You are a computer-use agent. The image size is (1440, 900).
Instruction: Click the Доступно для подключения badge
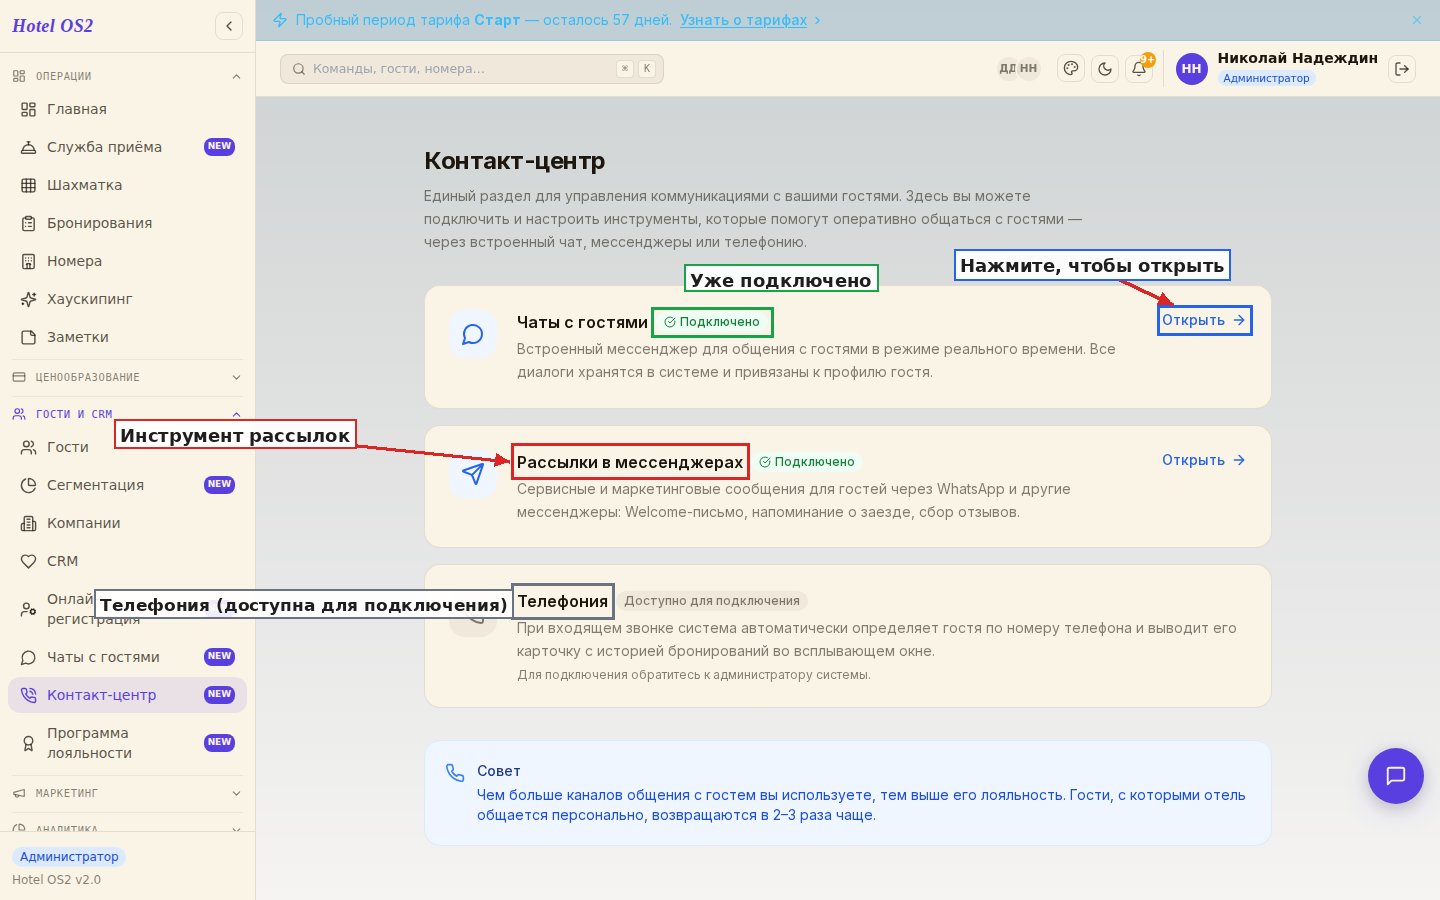click(x=712, y=601)
